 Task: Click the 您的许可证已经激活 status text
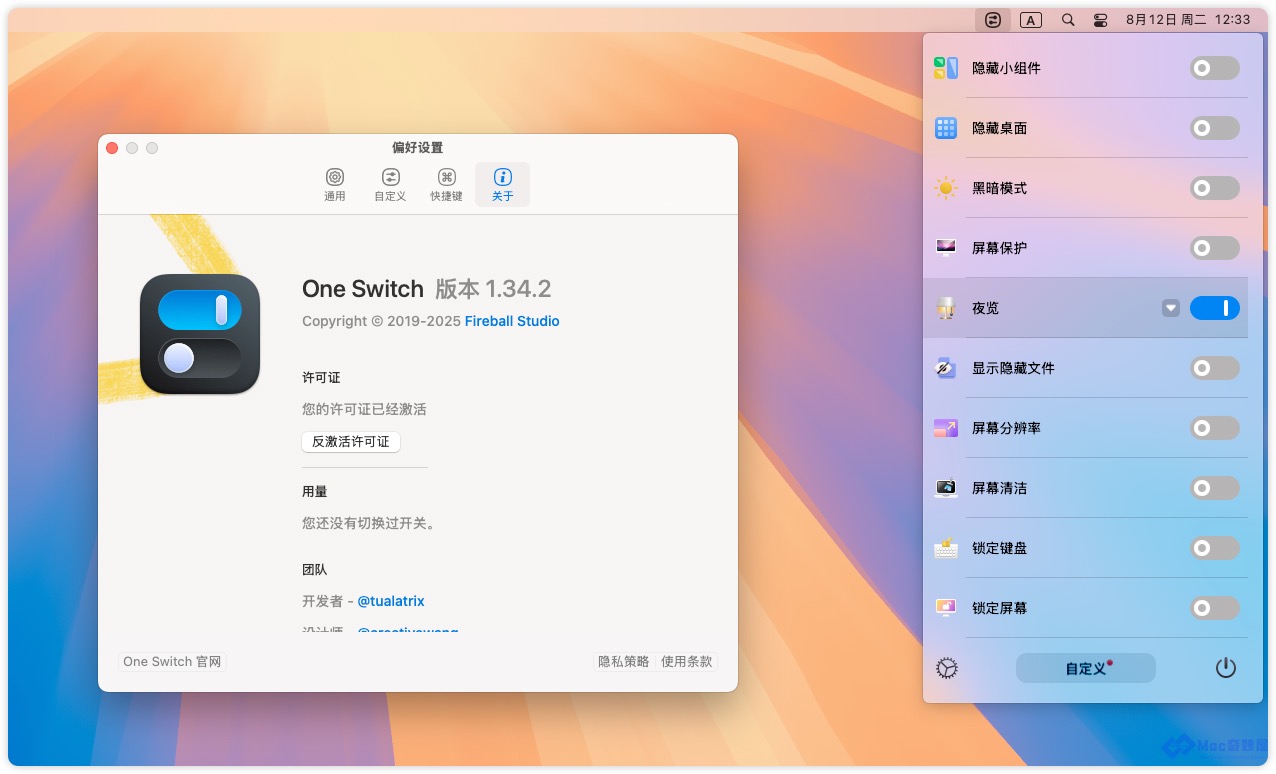pyautogui.click(x=365, y=409)
